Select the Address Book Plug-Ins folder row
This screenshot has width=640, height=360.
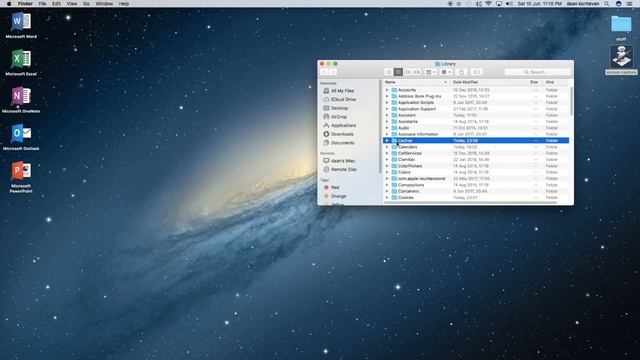coord(476,96)
